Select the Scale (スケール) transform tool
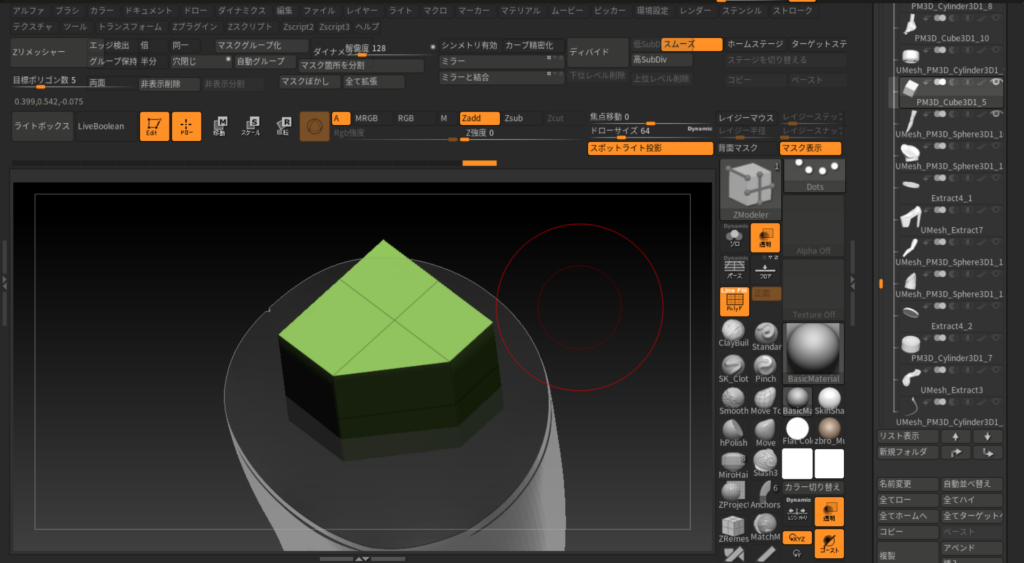This screenshot has height=563, width=1024. [250, 126]
